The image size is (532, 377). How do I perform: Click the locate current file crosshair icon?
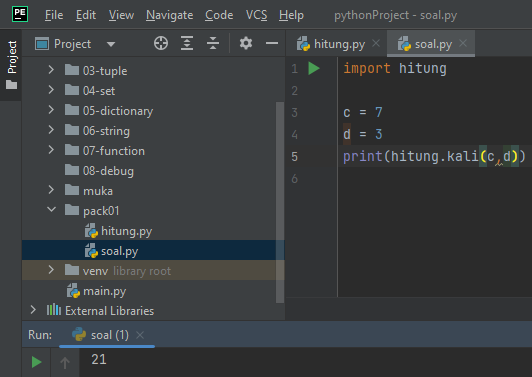coord(161,43)
